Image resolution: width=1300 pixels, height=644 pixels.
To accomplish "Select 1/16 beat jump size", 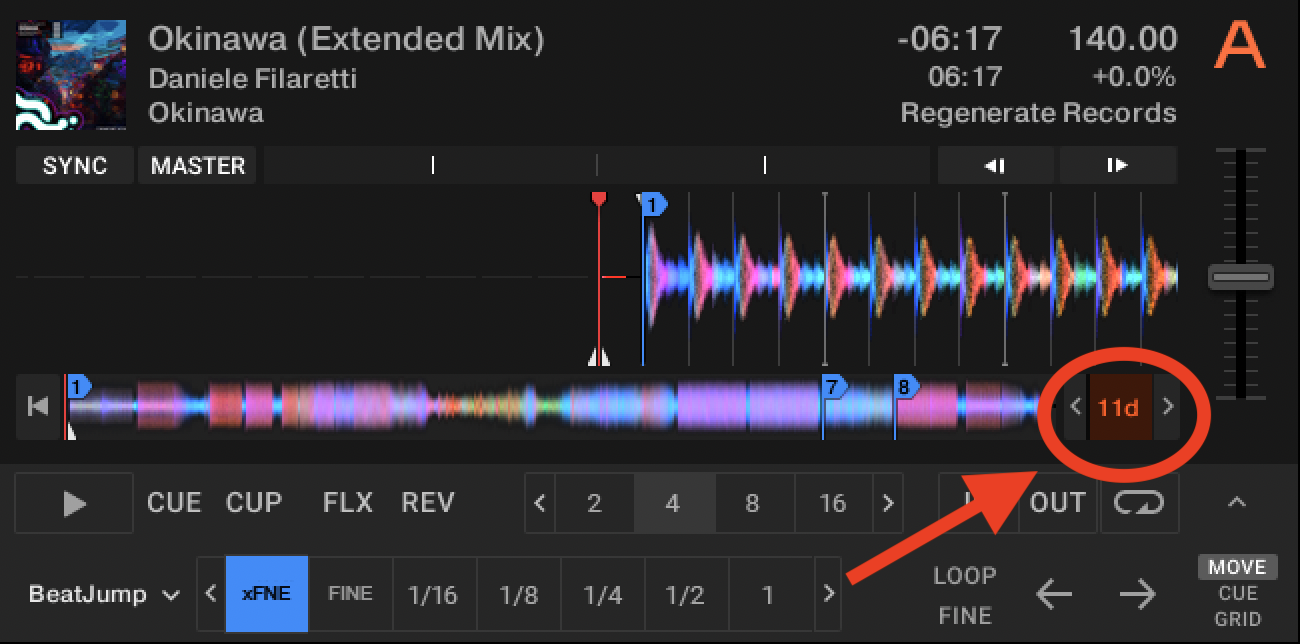I will tap(434, 594).
